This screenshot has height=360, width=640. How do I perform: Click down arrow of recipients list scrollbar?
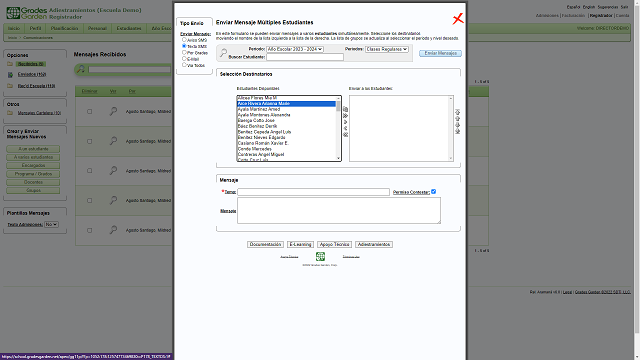pyautogui.click(x=451, y=158)
